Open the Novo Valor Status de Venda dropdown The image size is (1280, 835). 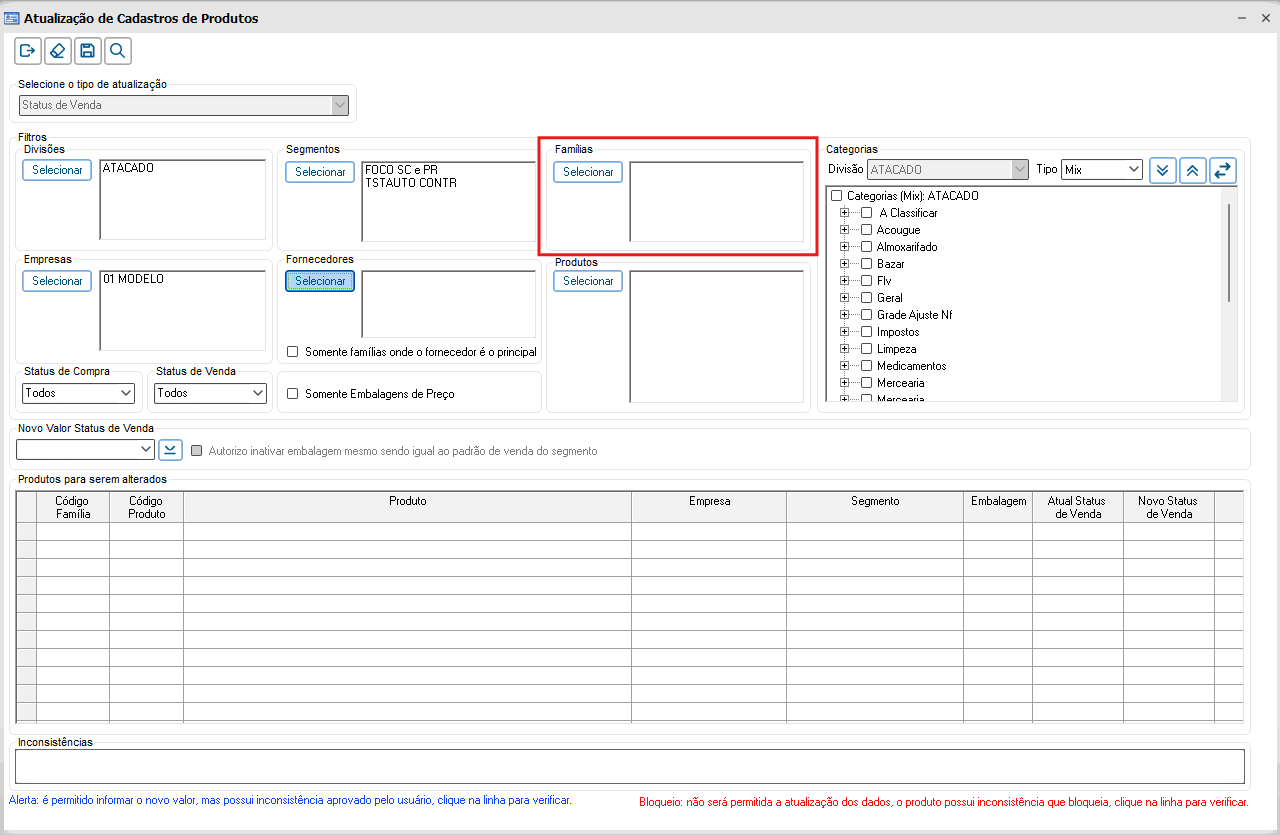(x=85, y=450)
